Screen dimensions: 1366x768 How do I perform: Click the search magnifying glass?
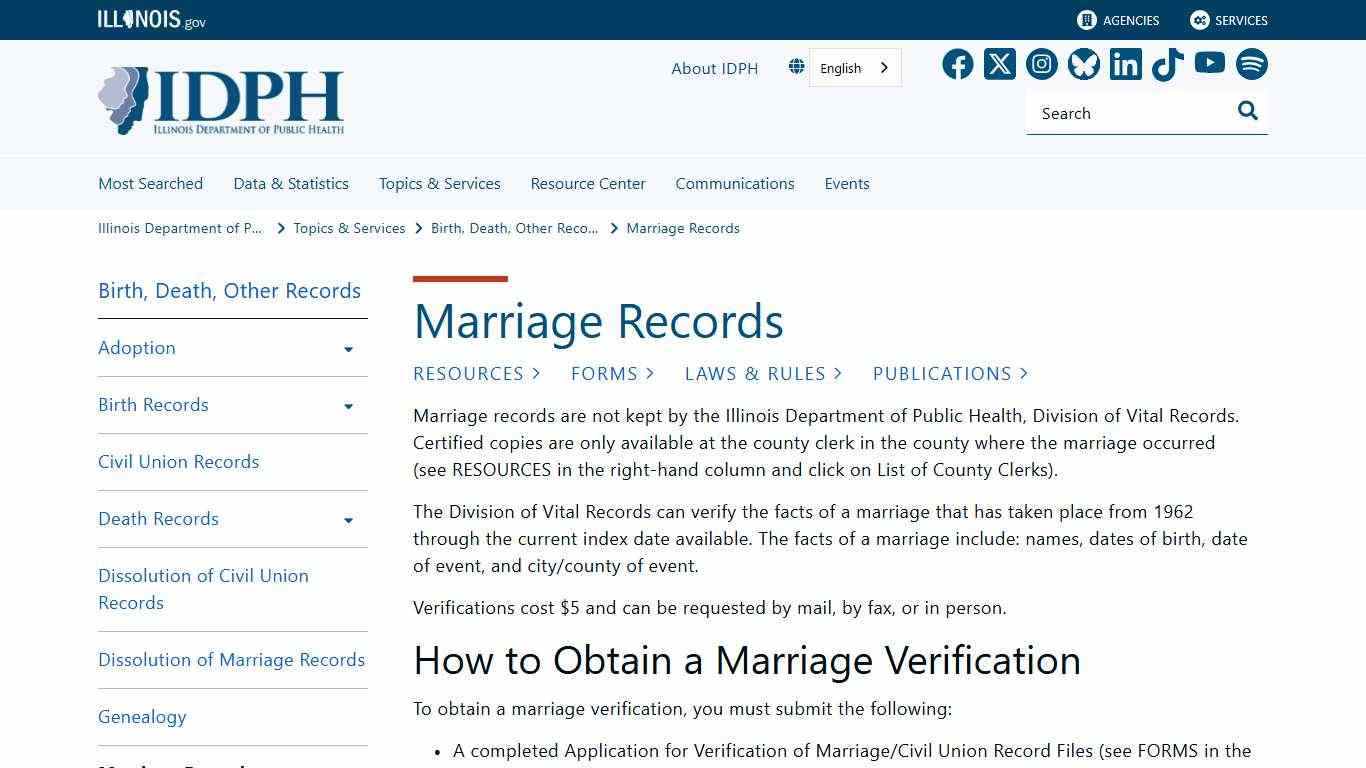click(1247, 111)
